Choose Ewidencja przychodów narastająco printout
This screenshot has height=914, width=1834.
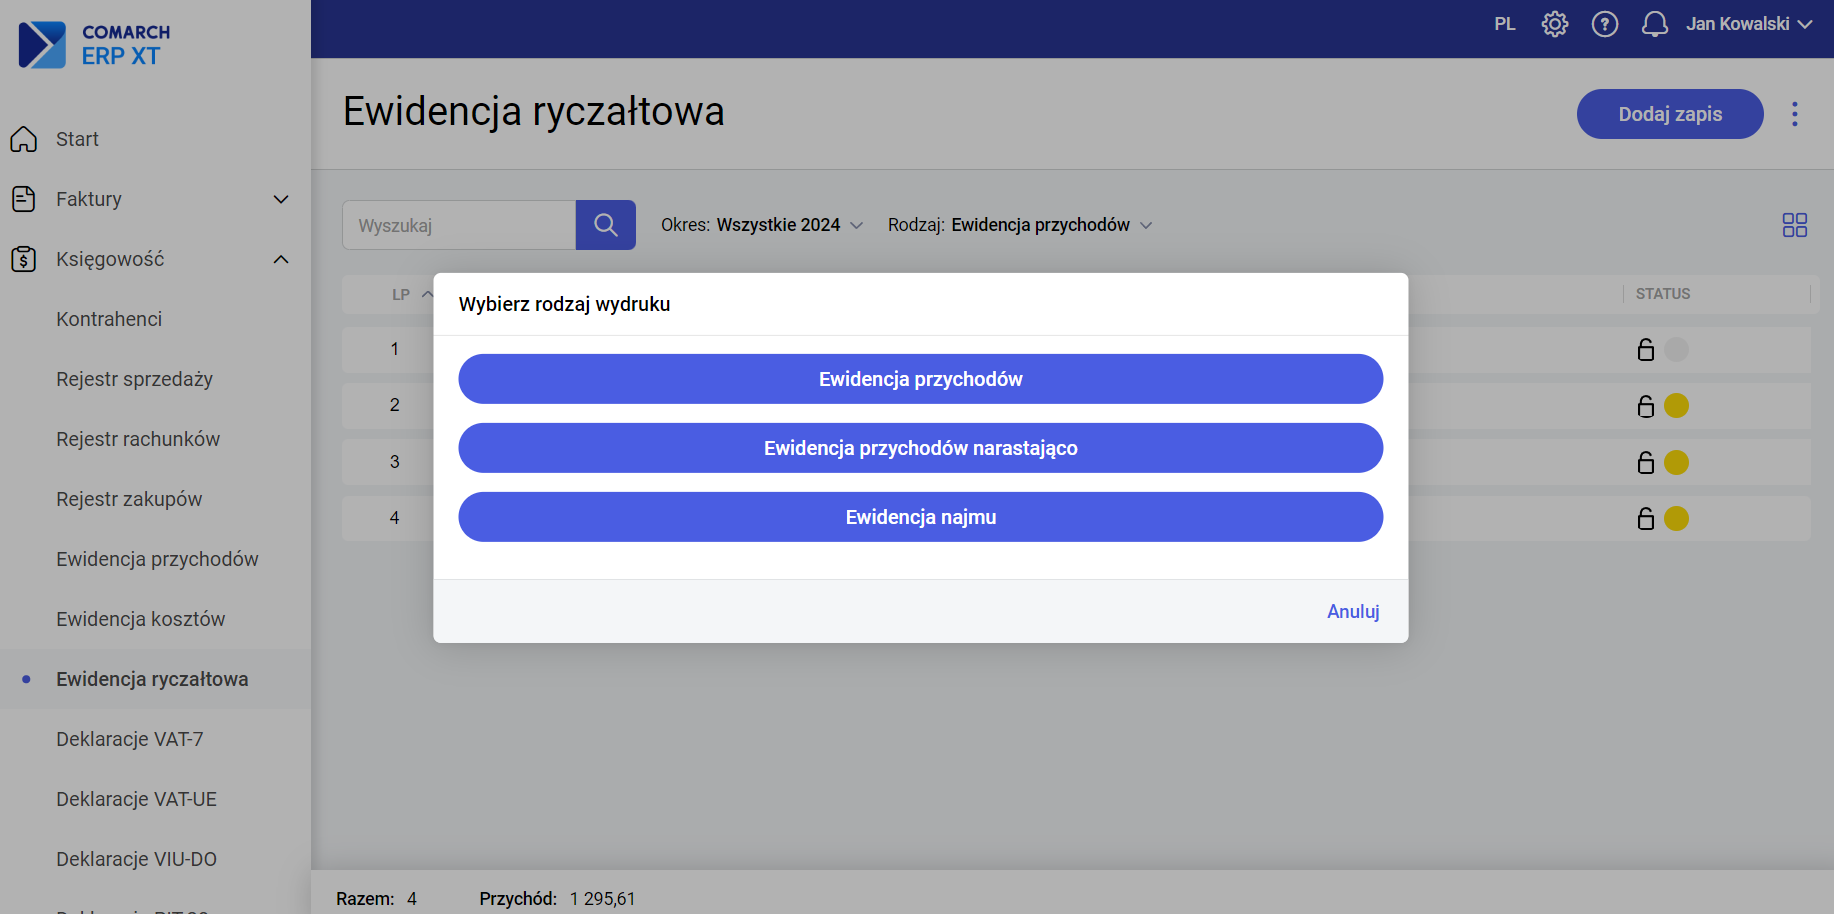click(920, 448)
